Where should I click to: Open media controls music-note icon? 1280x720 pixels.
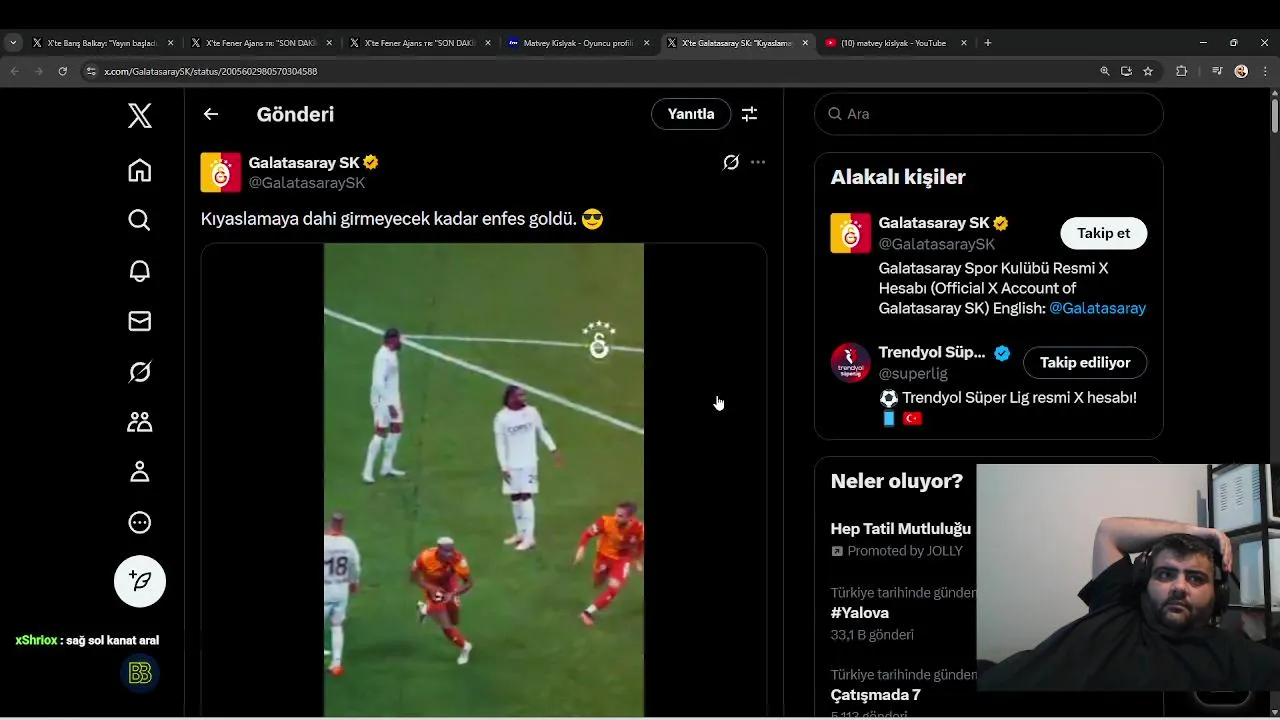pos(1217,71)
